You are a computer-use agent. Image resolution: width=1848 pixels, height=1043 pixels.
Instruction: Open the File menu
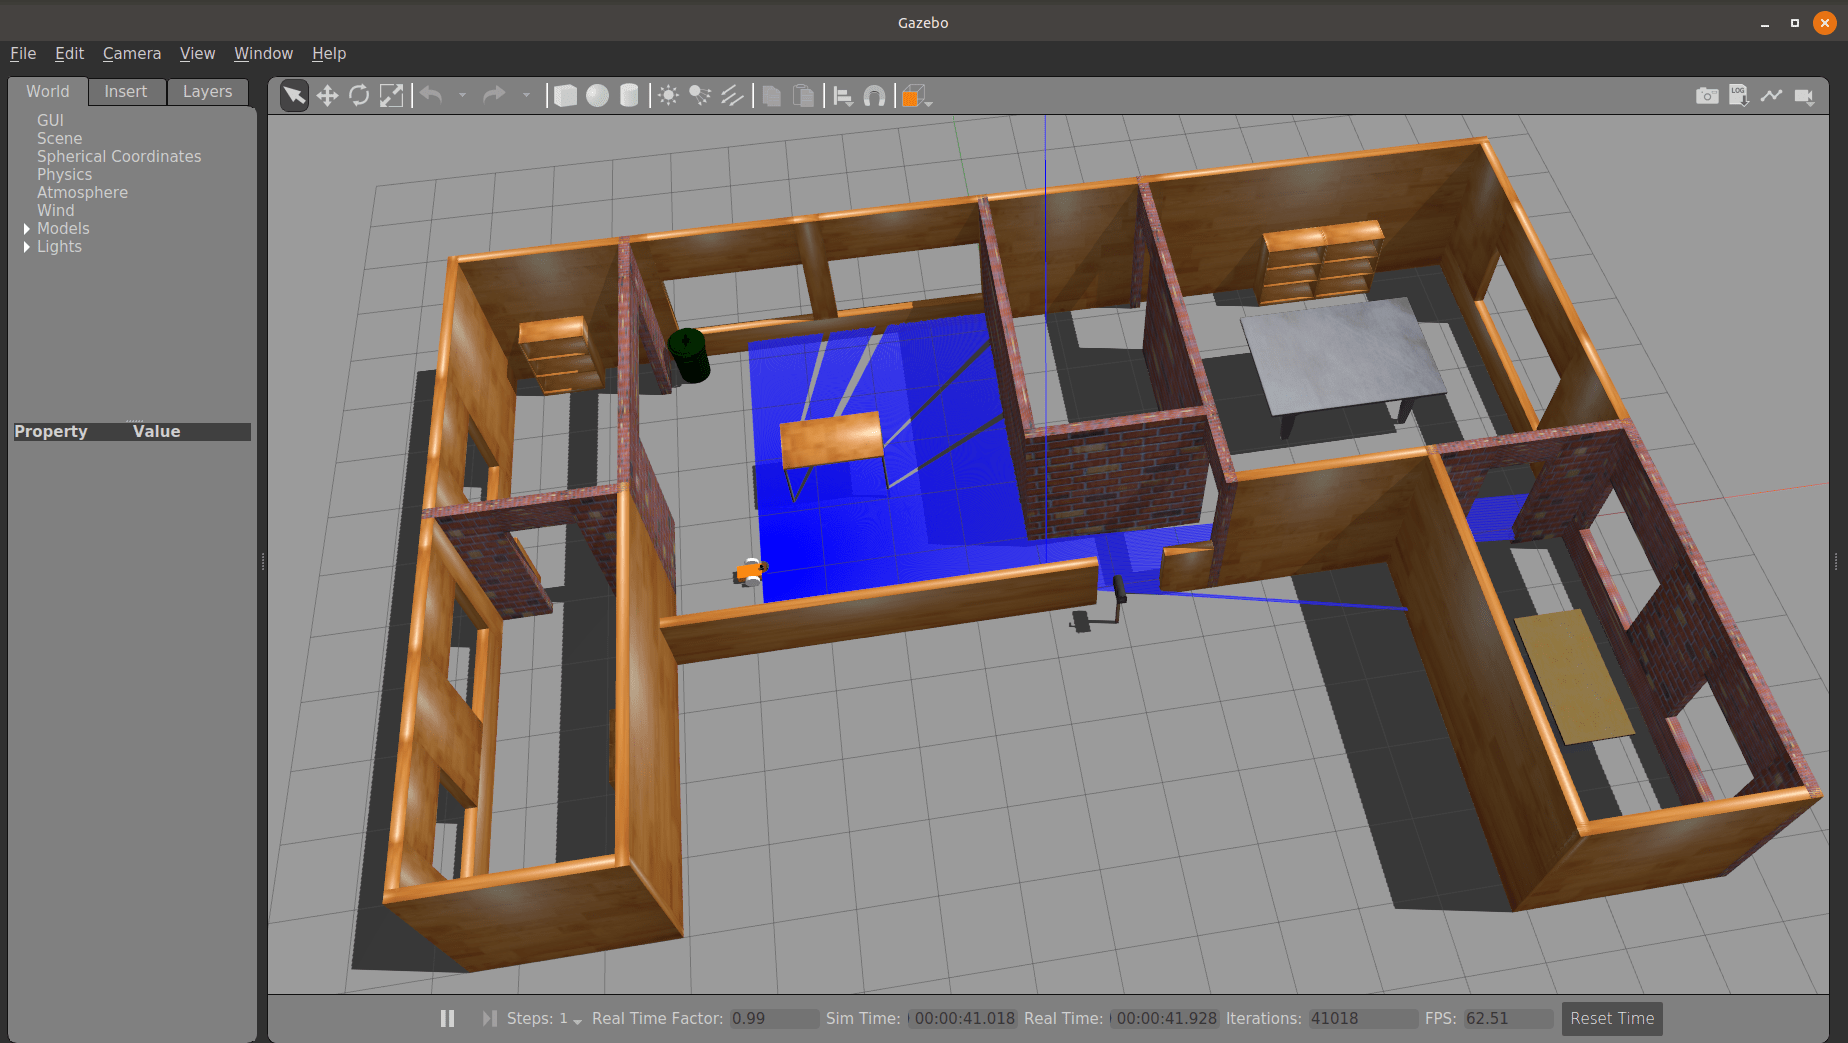[23, 53]
